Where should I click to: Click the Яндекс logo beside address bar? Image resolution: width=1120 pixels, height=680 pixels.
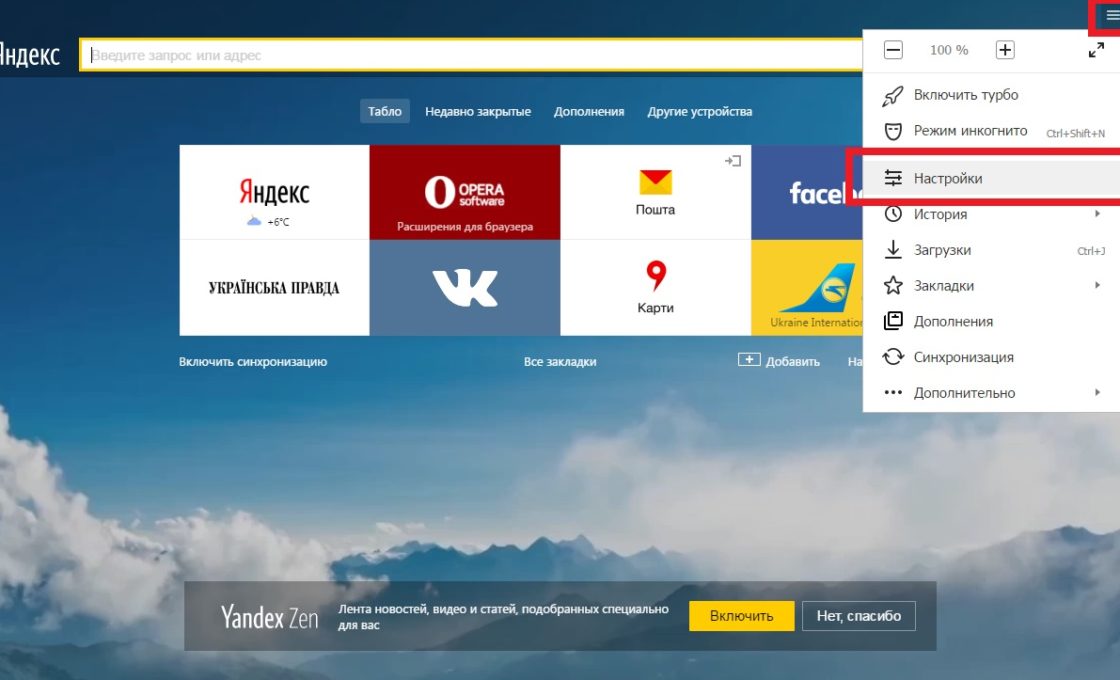pyautogui.click(x=30, y=55)
